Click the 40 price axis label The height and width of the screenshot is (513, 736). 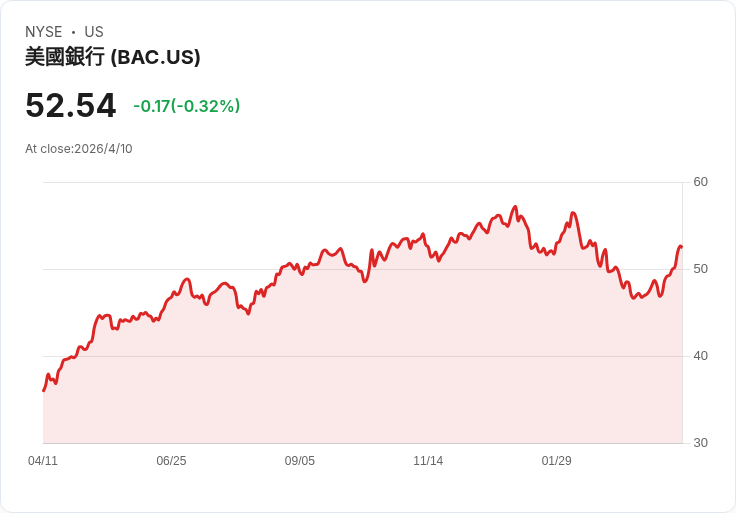[x=700, y=356]
